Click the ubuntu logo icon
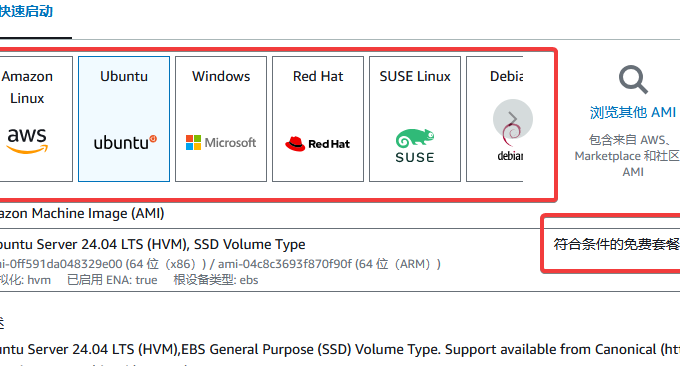680x366 pixels. (x=125, y=142)
